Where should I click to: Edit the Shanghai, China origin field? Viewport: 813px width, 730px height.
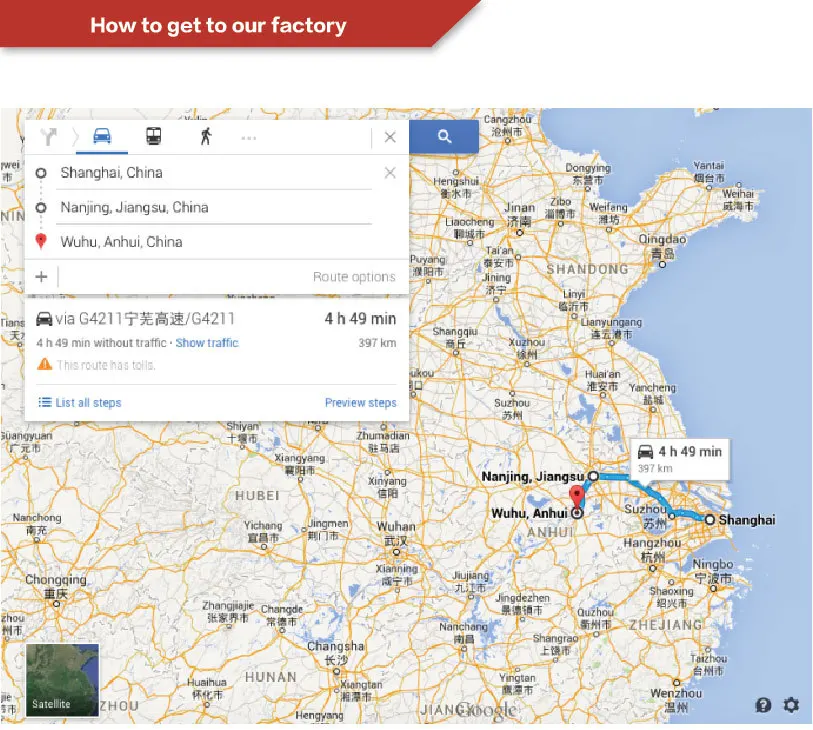[x=214, y=173]
